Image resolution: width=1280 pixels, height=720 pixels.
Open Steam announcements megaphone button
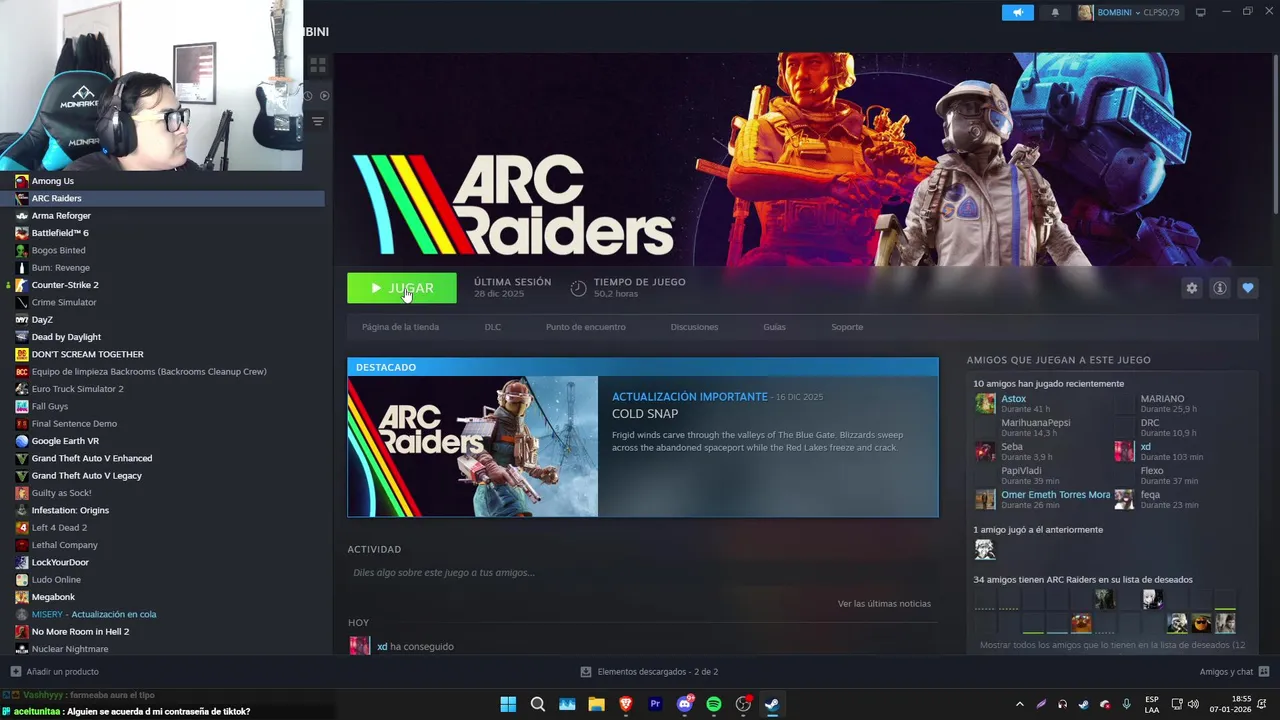1017,12
